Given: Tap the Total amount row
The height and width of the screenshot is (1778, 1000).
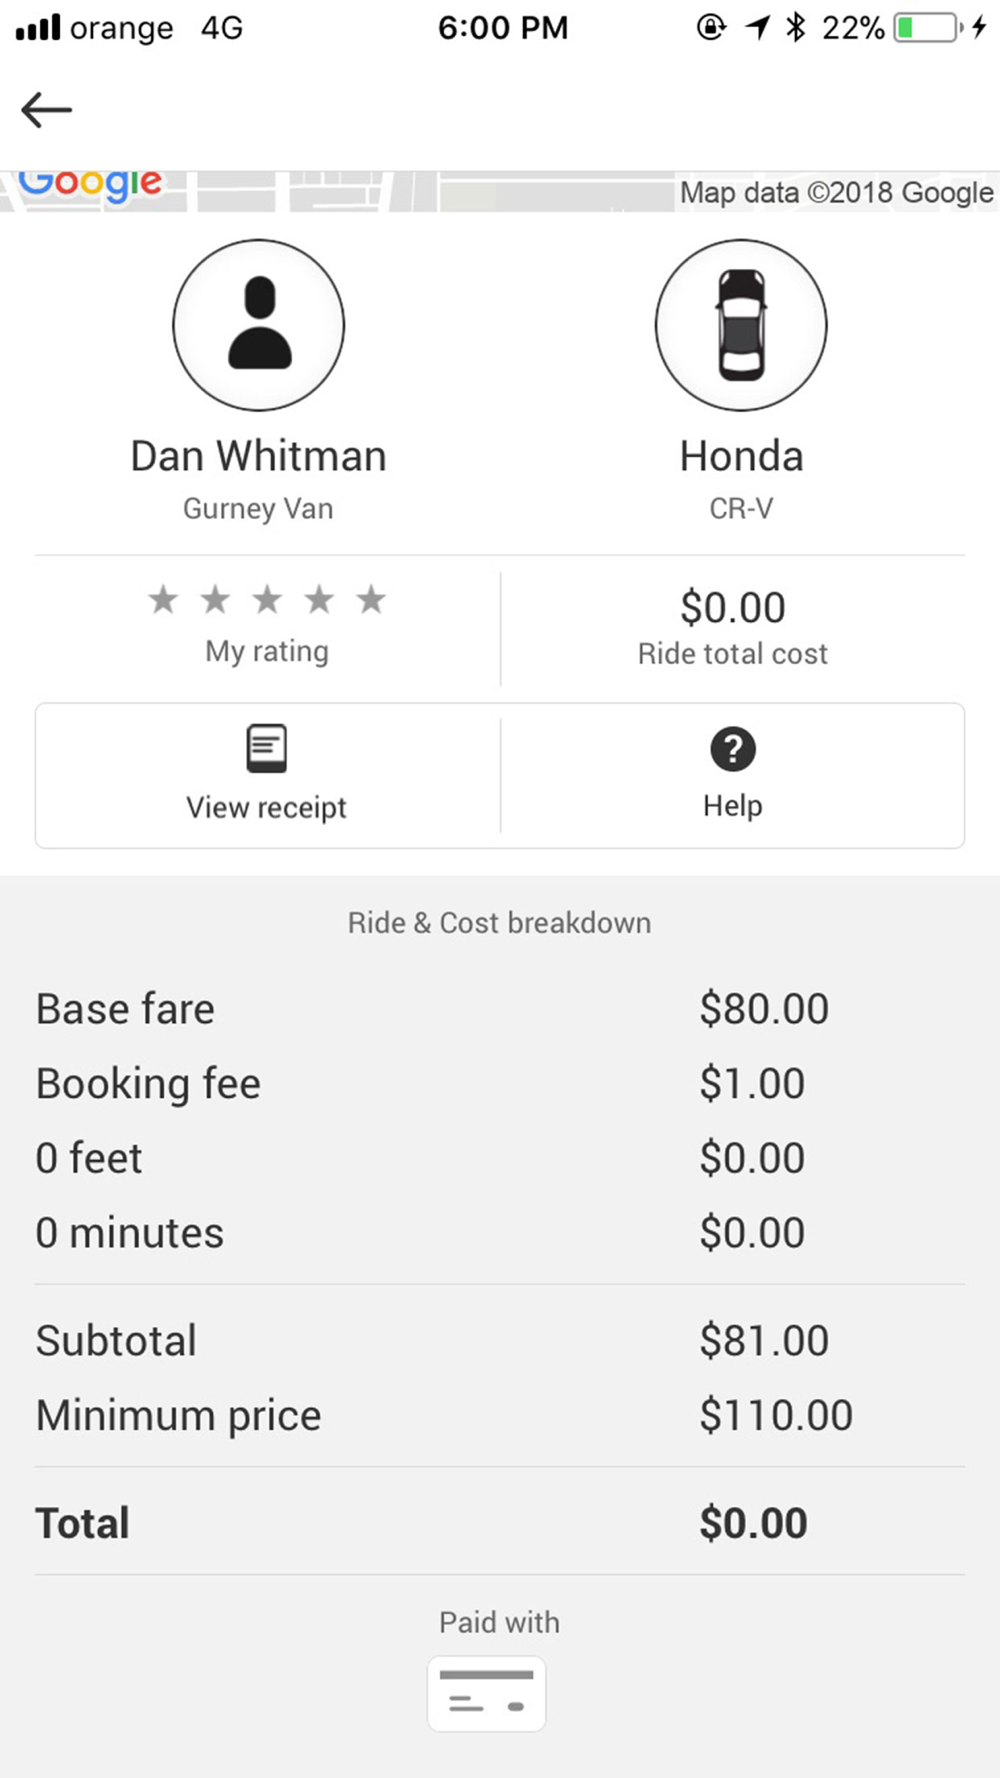Looking at the screenshot, I should point(500,1523).
